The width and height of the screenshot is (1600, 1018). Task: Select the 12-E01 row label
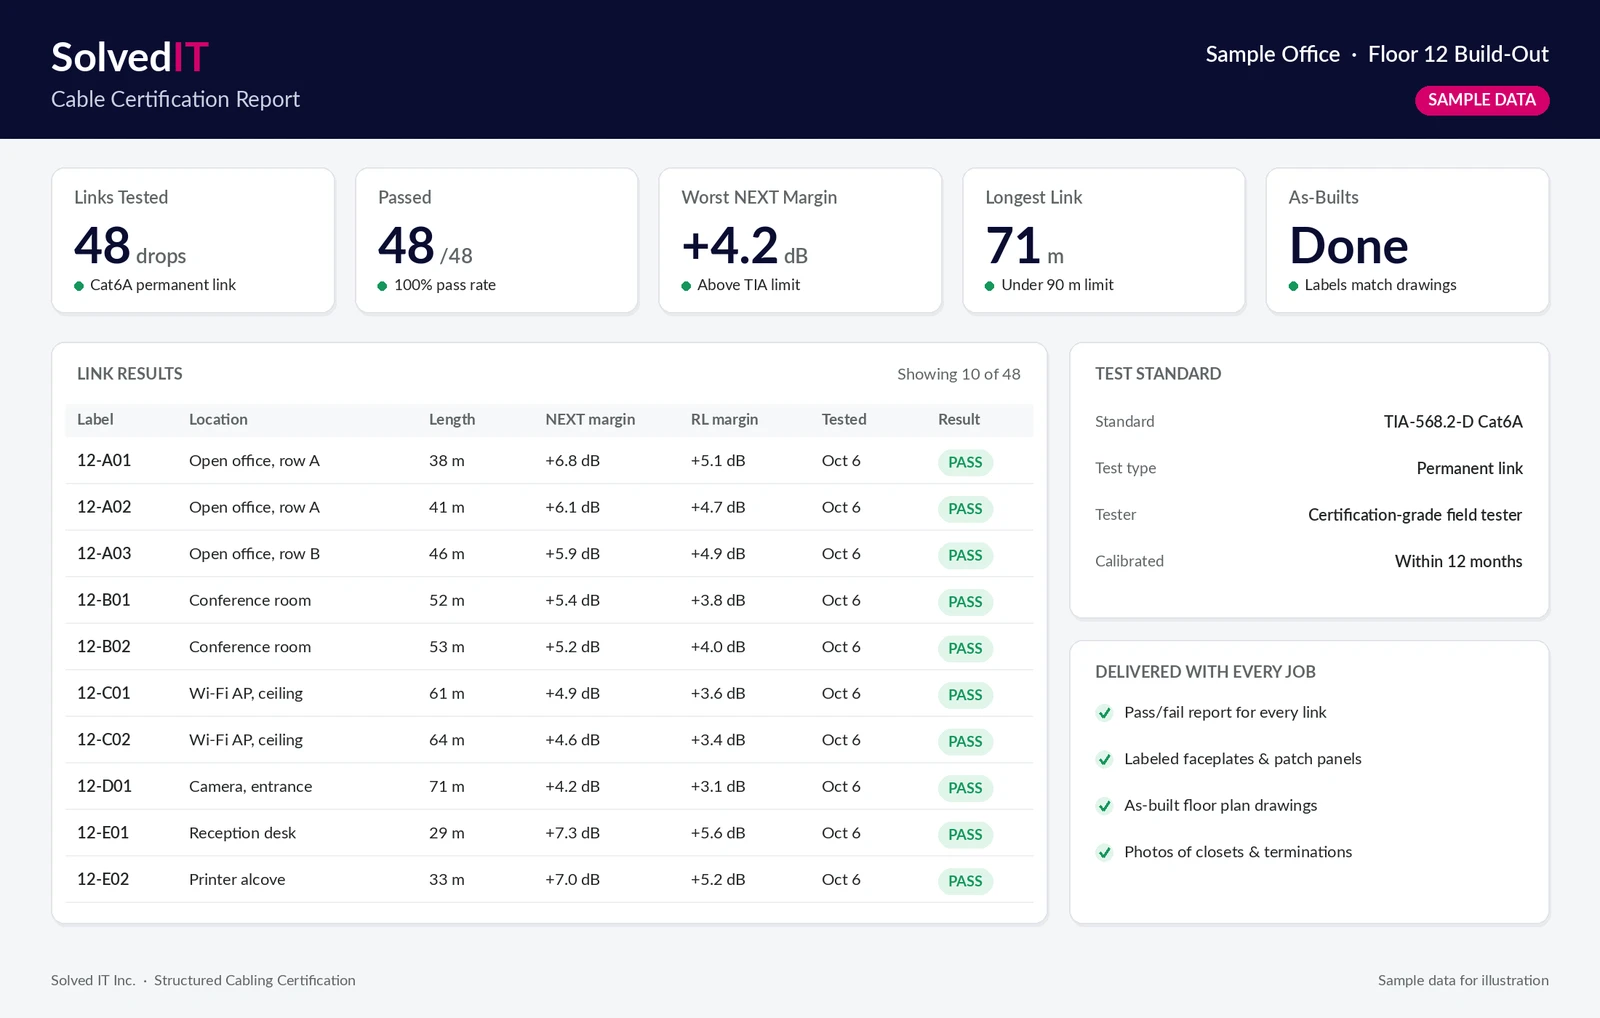pos(103,833)
